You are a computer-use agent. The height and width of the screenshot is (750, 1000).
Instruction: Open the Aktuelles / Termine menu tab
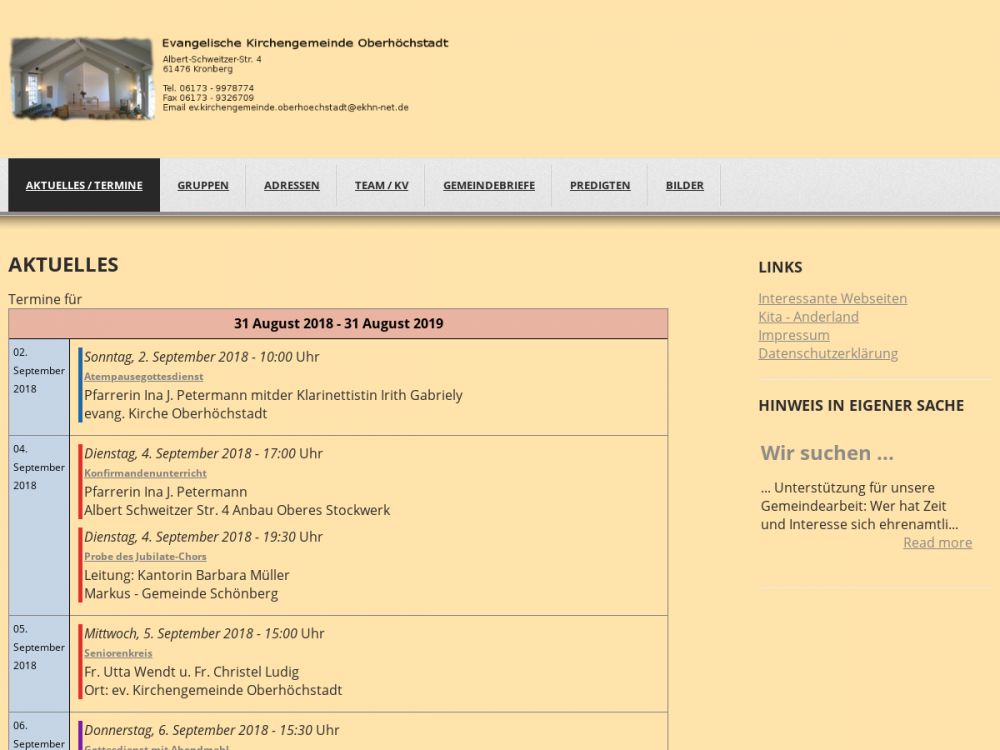pyautogui.click(x=84, y=185)
